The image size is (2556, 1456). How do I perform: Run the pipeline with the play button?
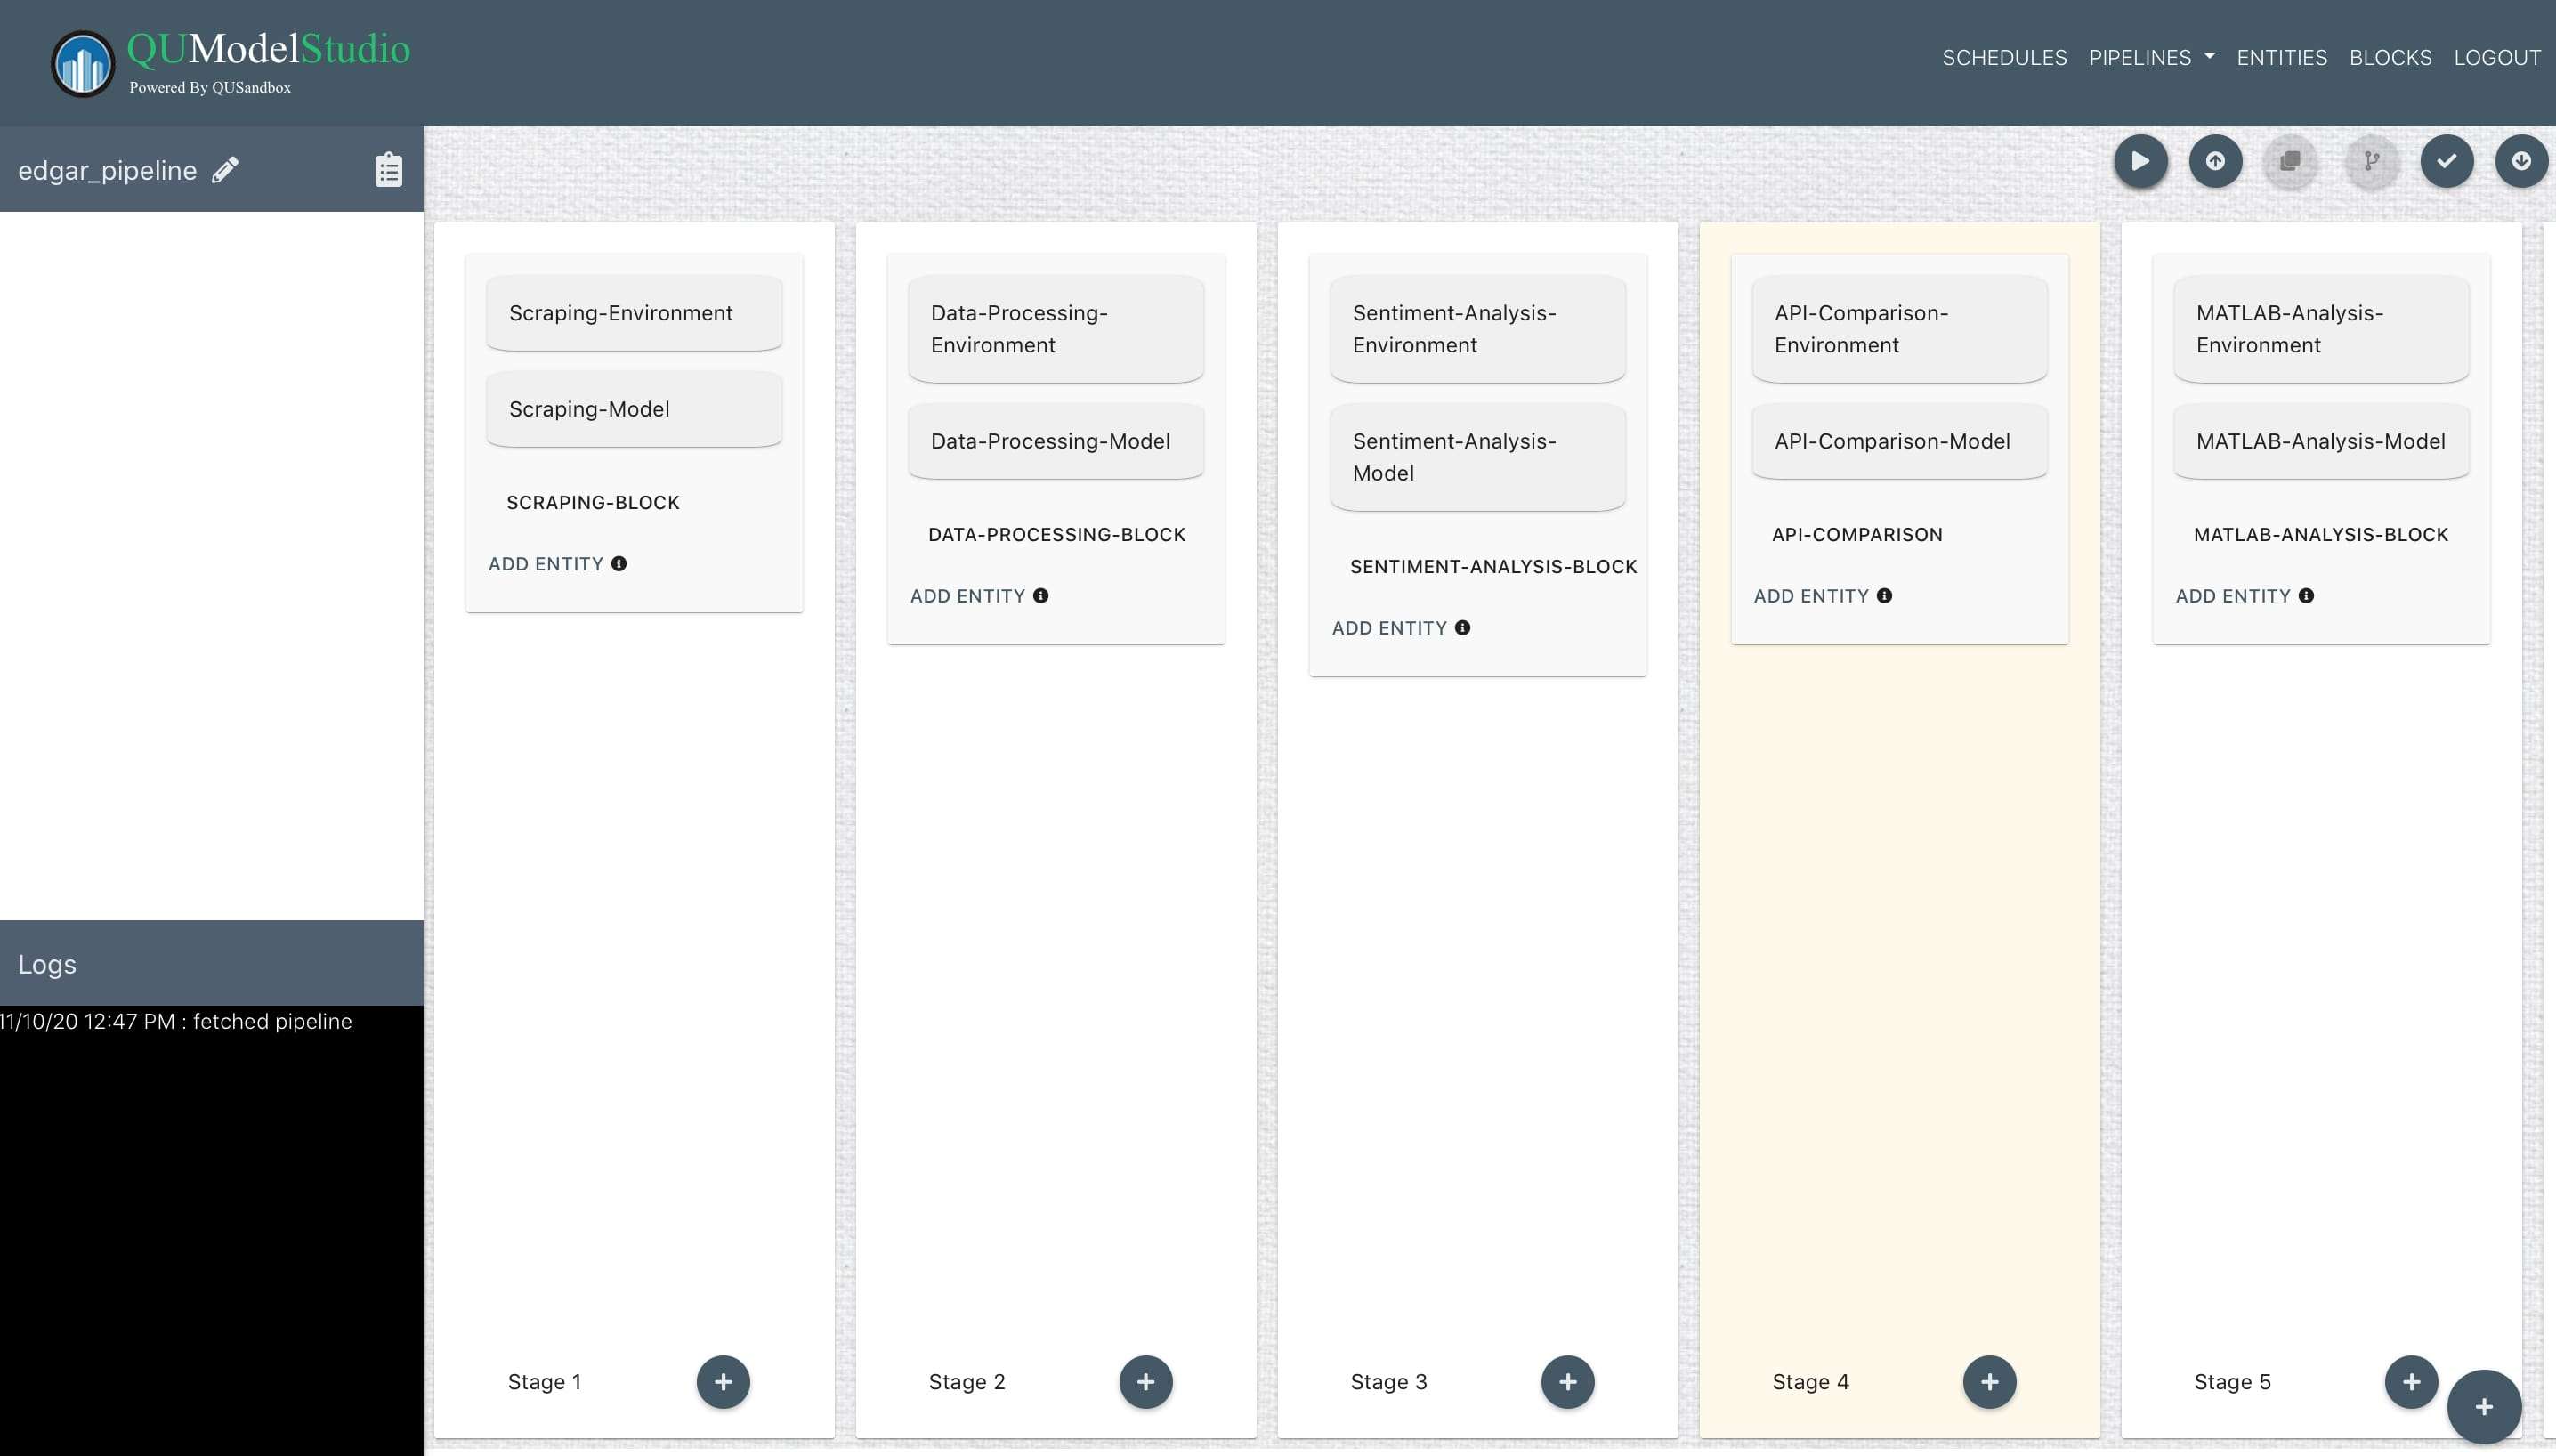point(2140,161)
